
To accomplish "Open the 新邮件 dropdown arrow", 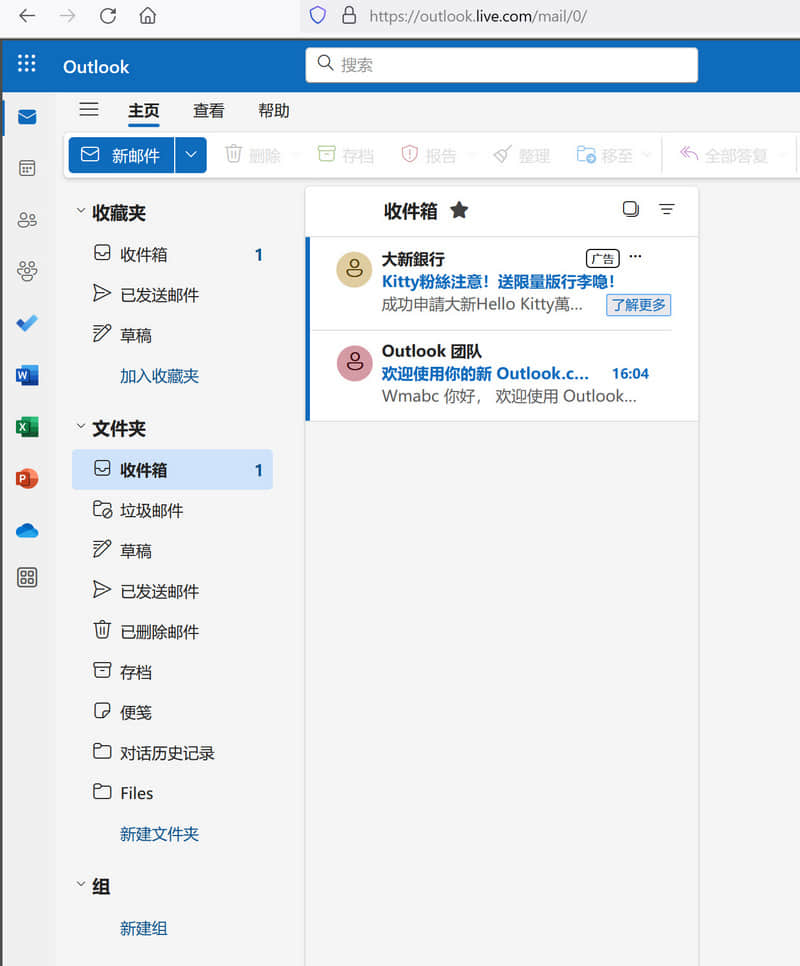I will [x=191, y=155].
